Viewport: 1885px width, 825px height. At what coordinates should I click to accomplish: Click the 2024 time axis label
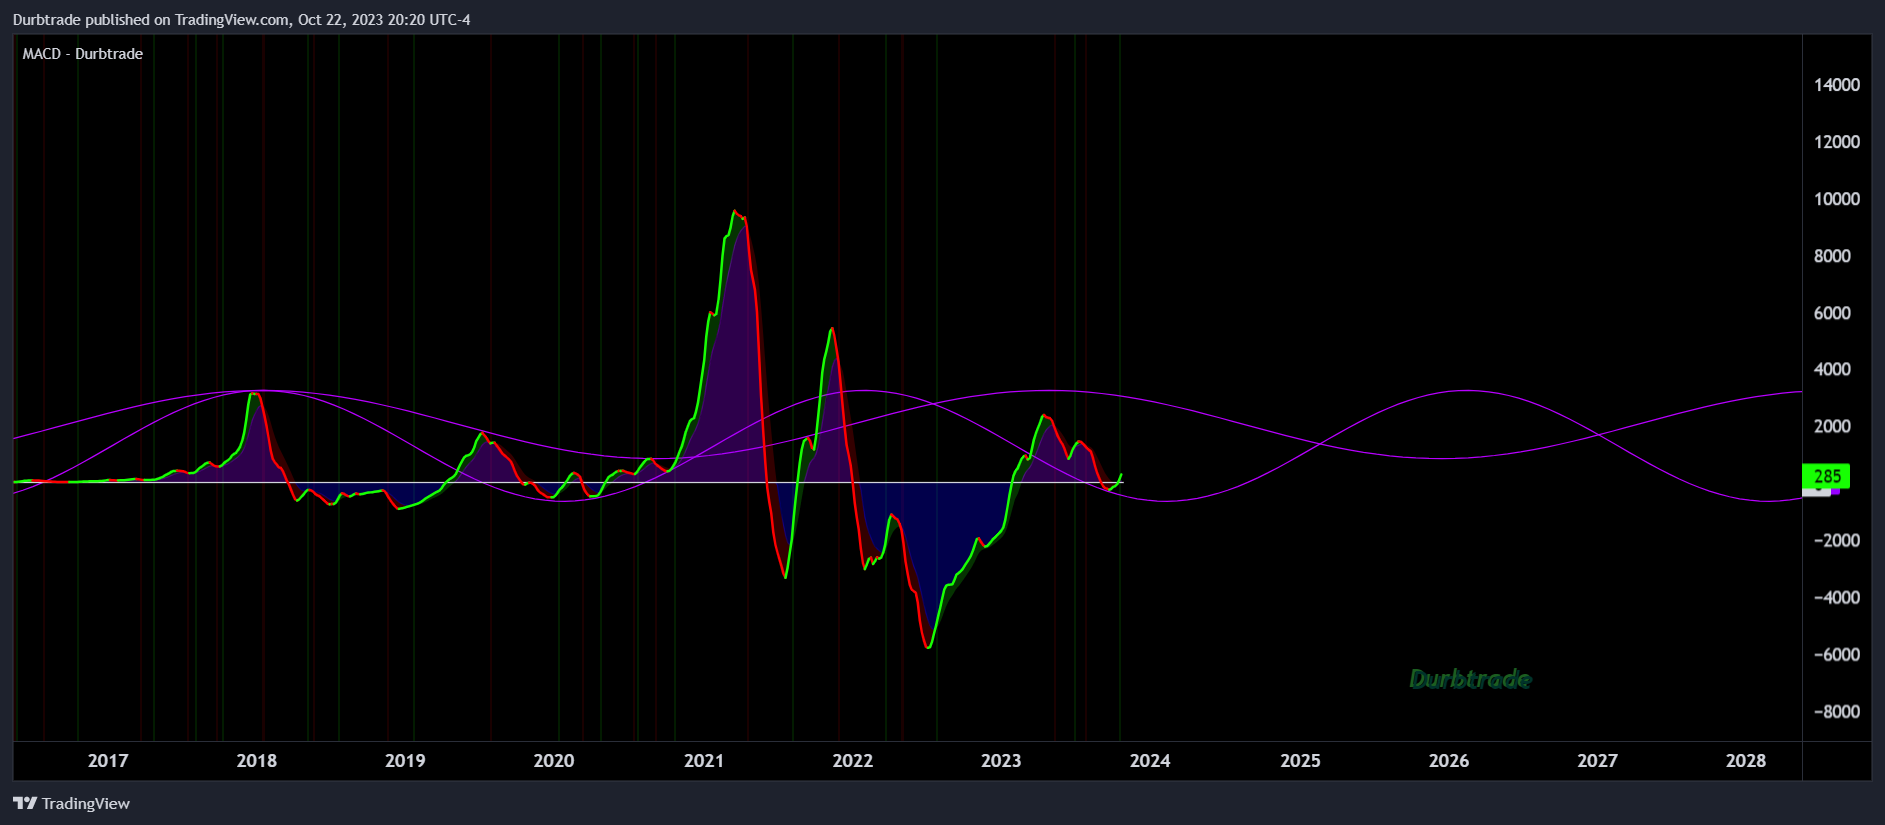(x=1150, y=761)
